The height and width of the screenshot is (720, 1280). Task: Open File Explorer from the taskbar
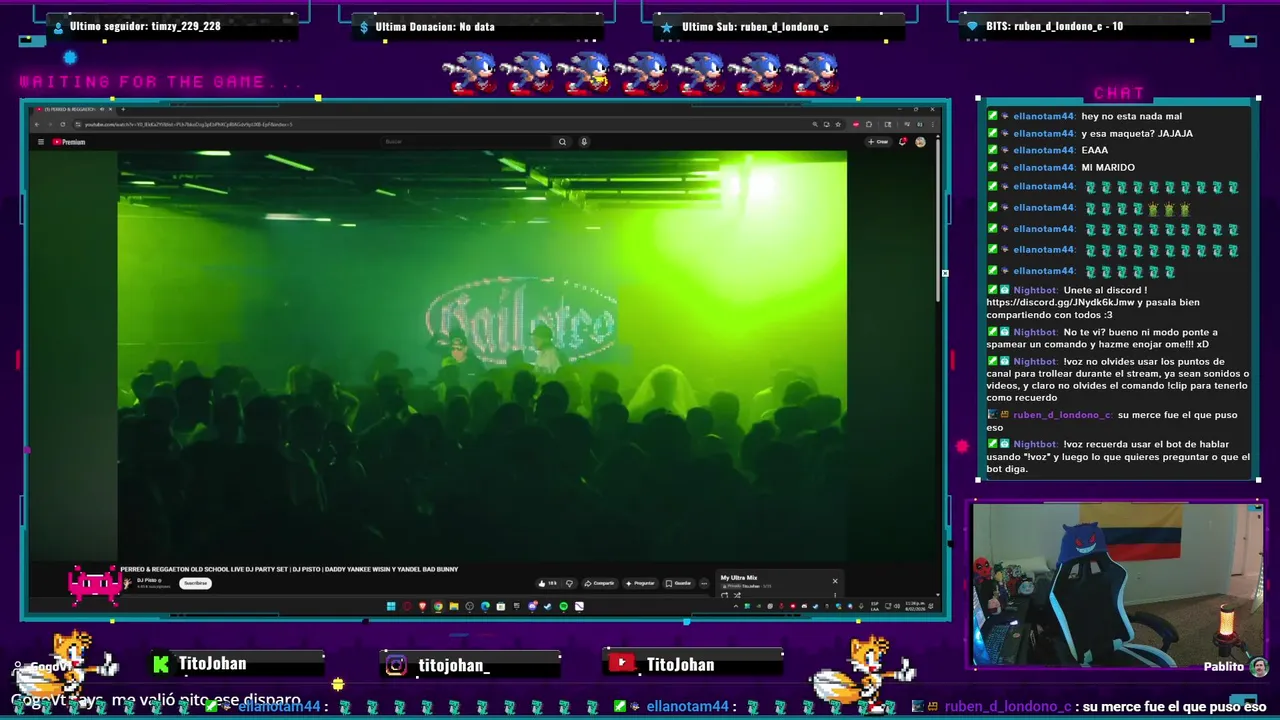[454, 606]
